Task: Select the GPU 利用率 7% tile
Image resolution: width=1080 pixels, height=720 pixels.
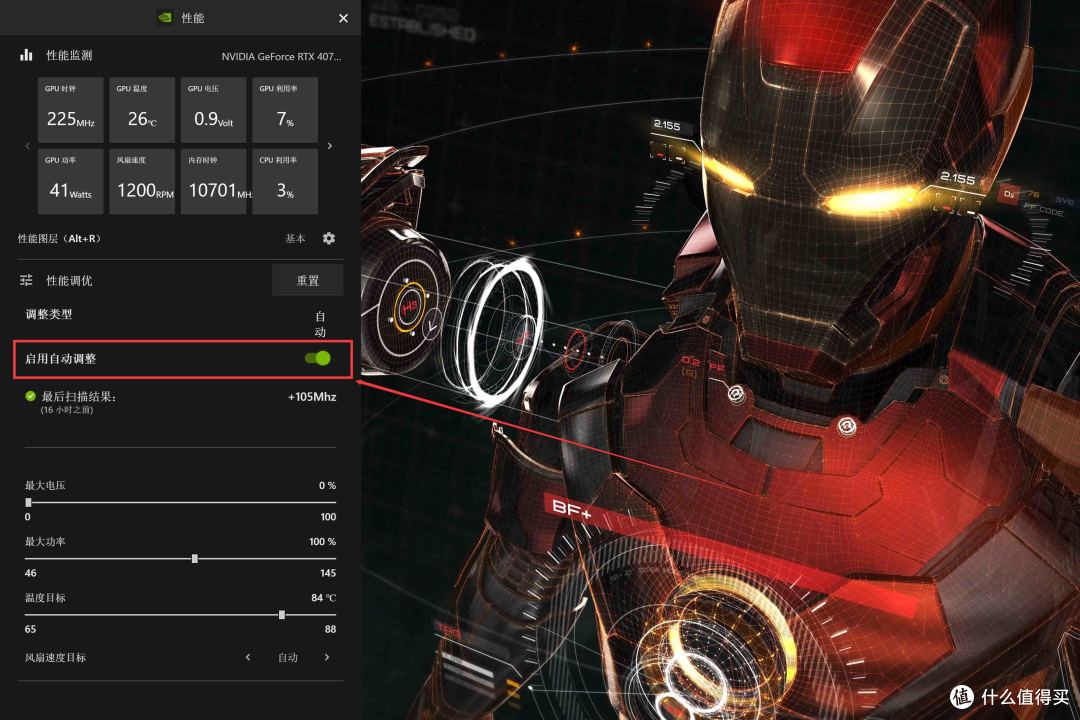Action: [285, 110]
